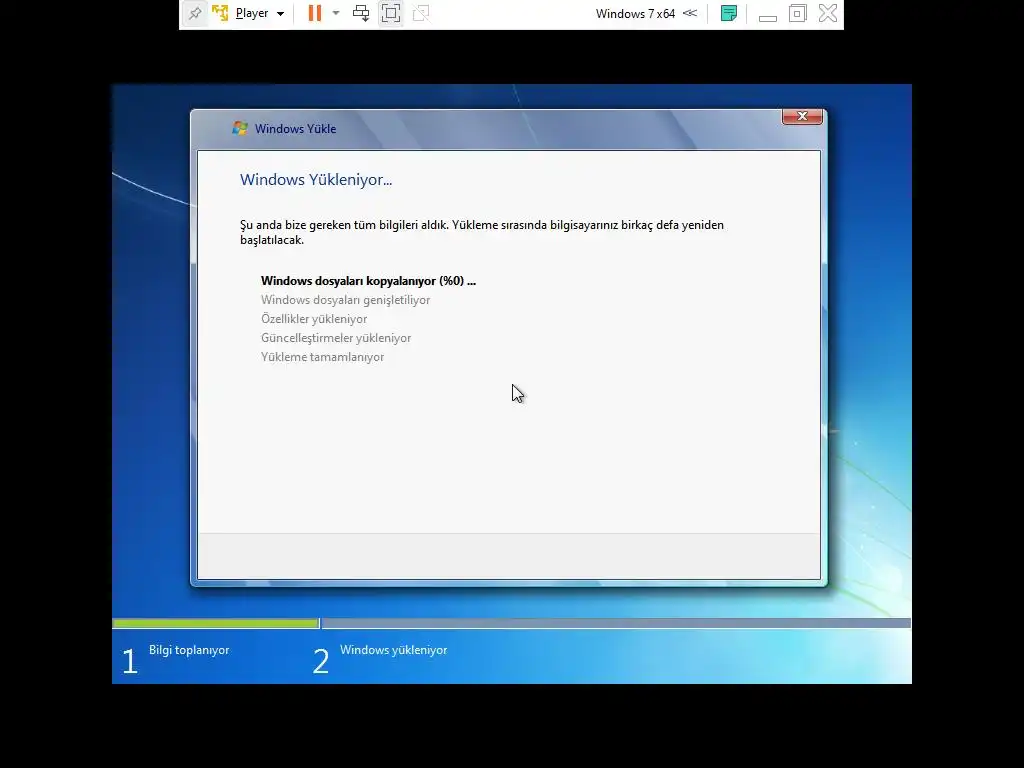Click the green installation progress bar
Viewport: 1024px width, 768px height.
[216, 624]
